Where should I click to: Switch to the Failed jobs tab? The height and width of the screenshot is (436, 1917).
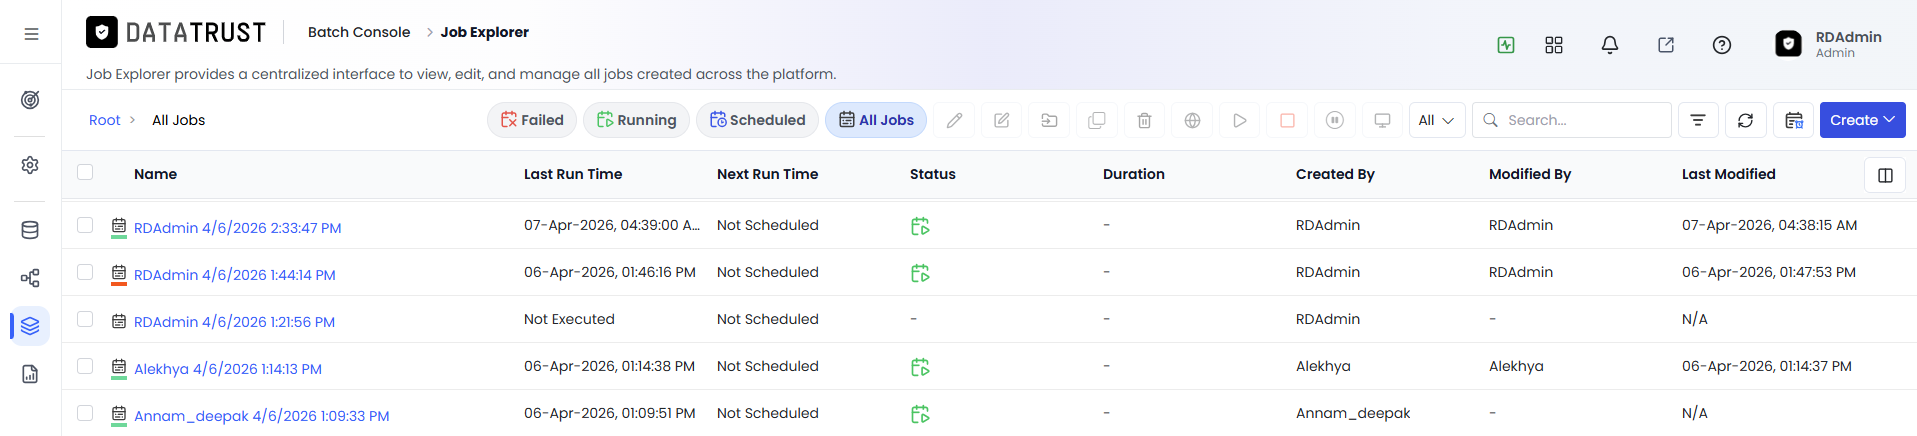point(532,120)
